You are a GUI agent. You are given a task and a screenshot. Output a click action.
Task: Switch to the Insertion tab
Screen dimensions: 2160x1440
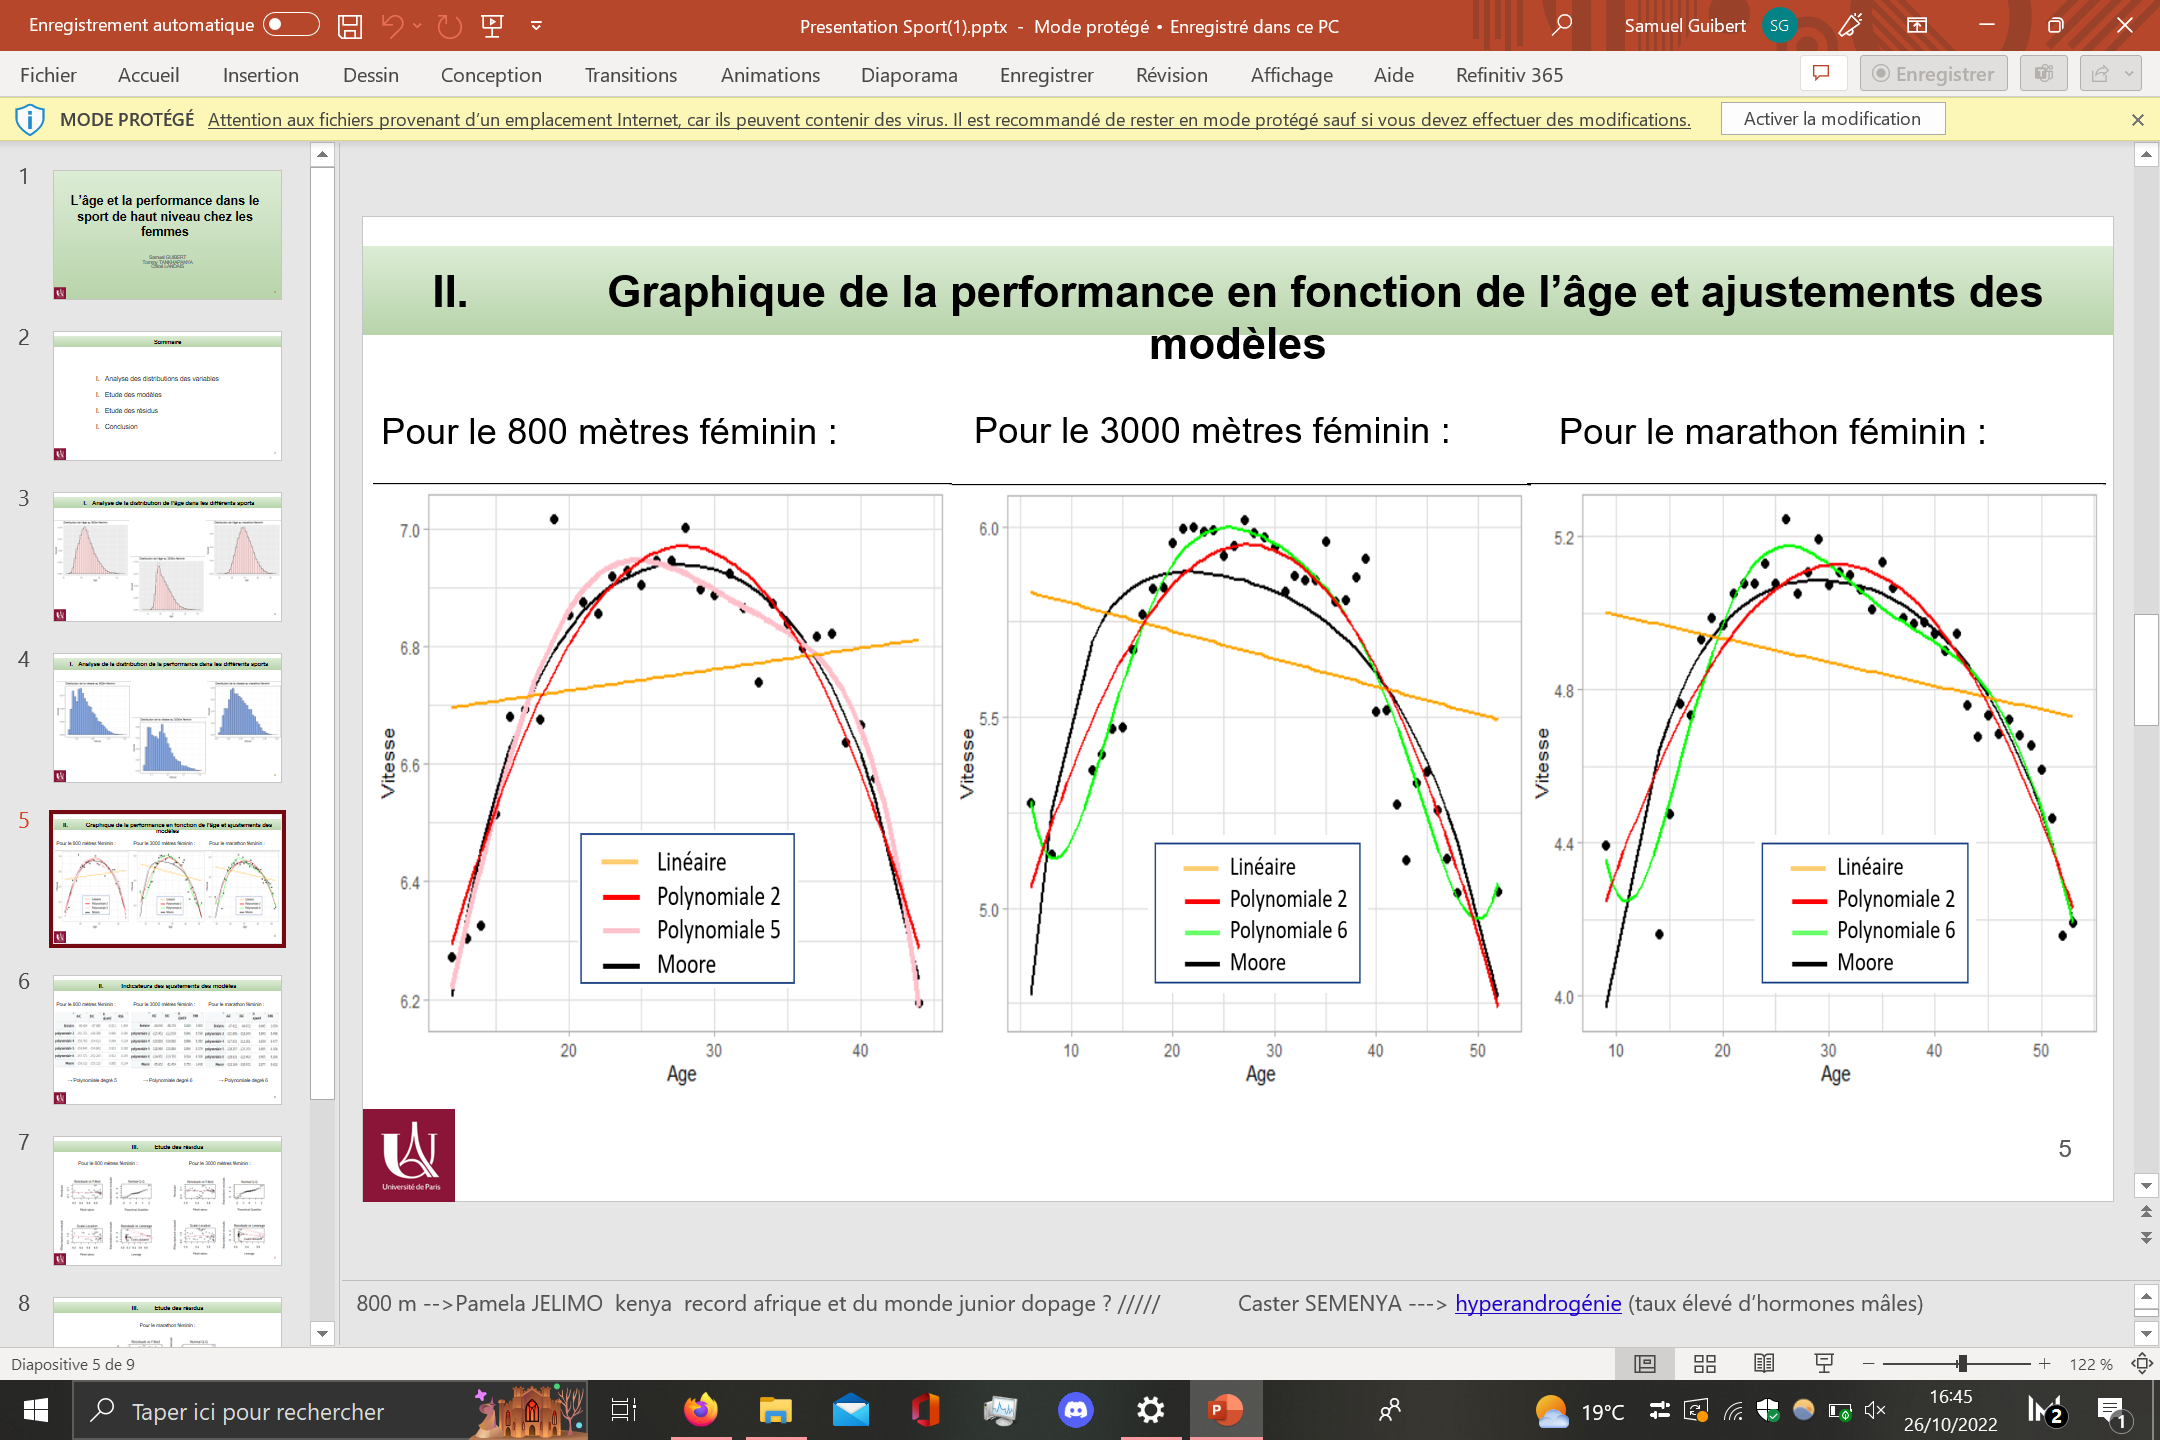point(260,75)
